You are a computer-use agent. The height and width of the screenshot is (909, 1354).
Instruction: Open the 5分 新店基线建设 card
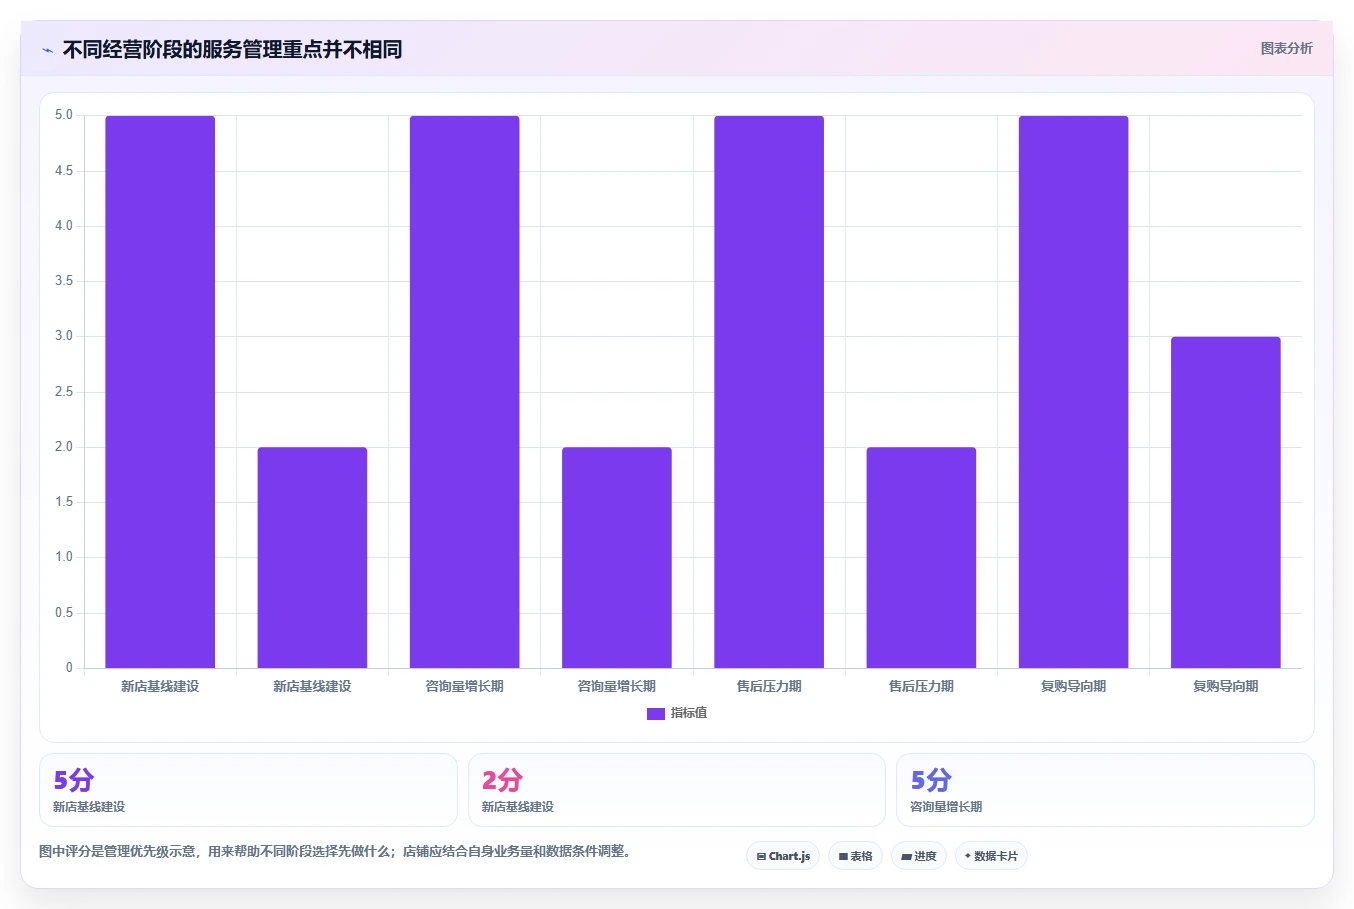tap(248, 790)
